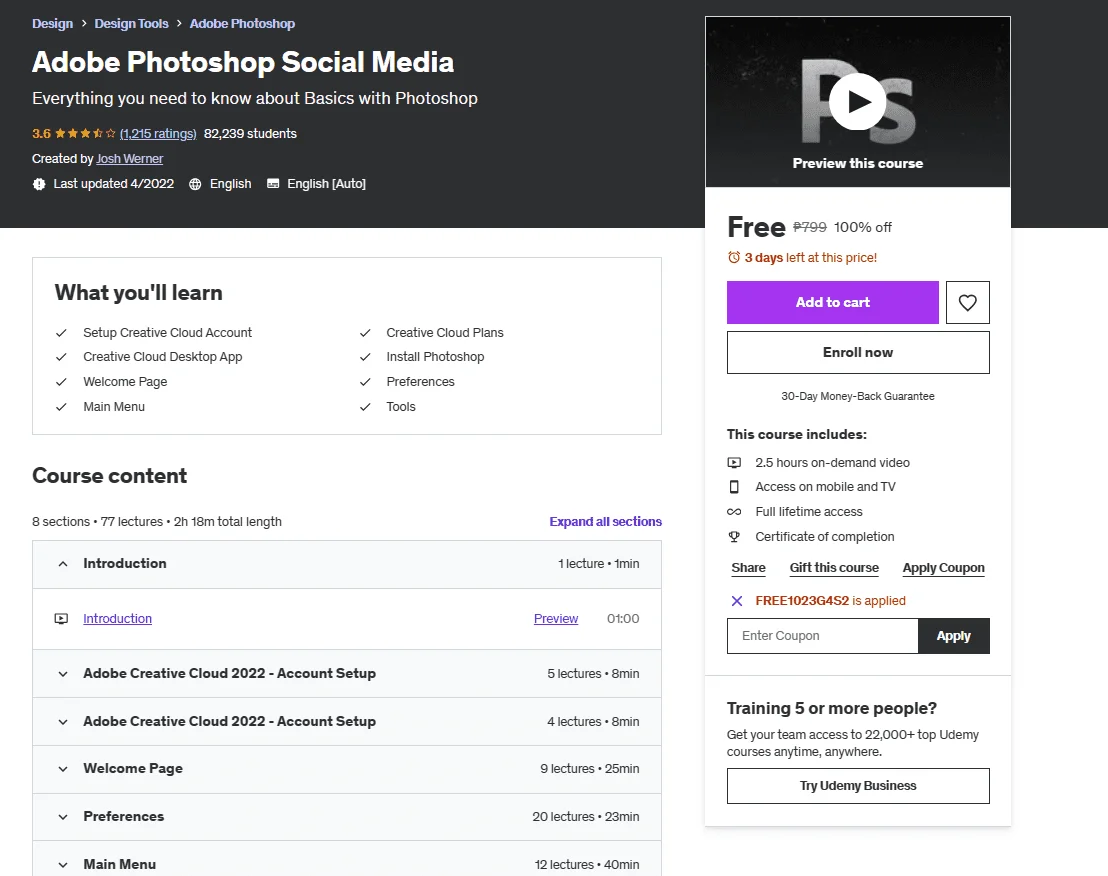Click Gift this course
Viewport: 1108px width, 876px height.
(x=834, y=568)
